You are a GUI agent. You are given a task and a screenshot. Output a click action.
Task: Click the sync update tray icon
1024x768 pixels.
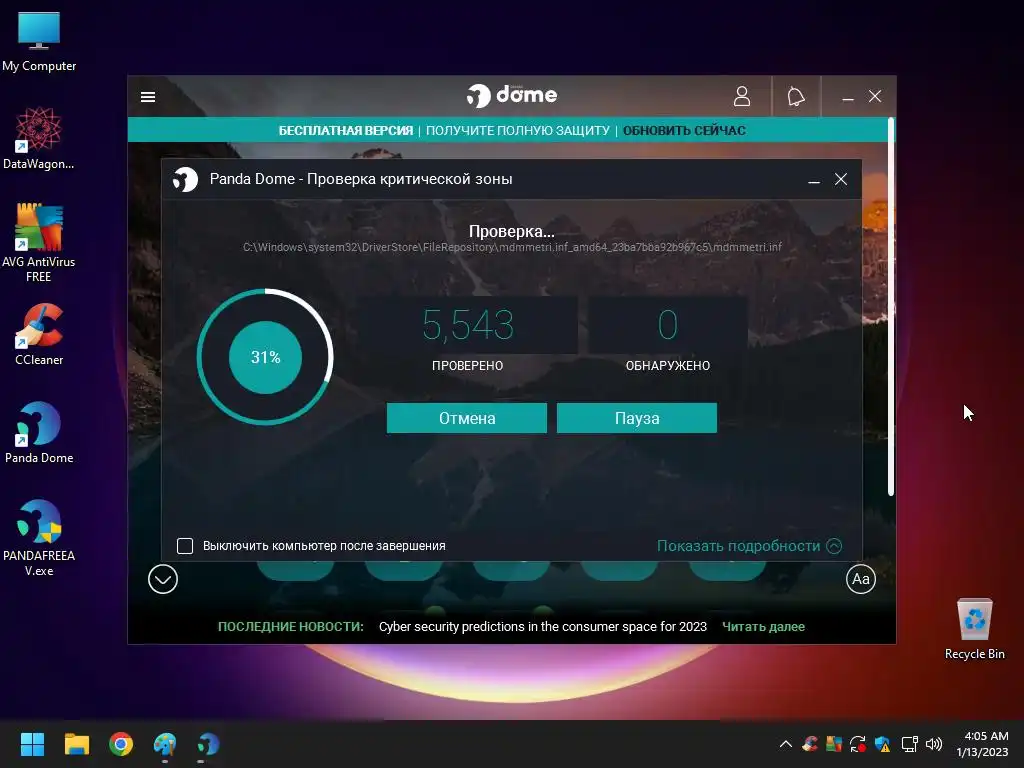pos(857,744)
